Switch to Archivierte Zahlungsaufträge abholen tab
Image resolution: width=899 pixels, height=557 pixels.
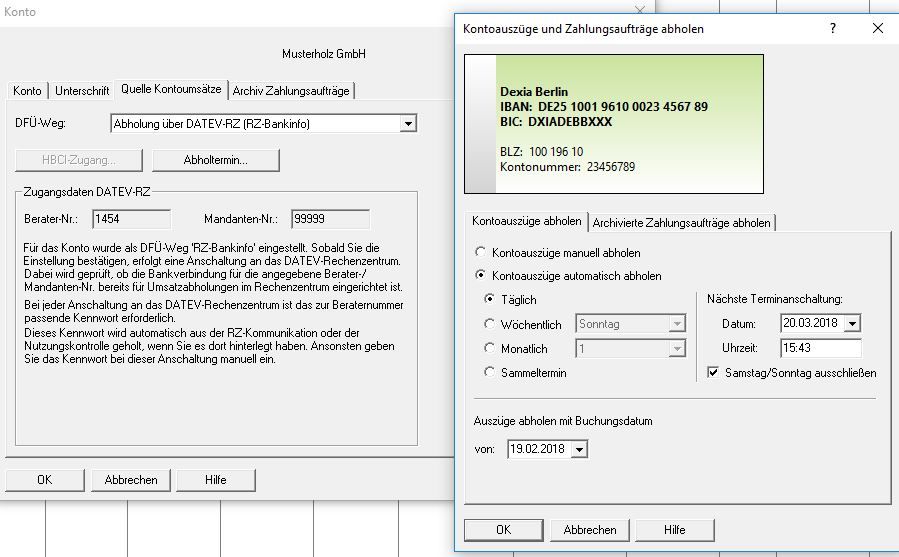pyautogui.click(x=681, y=222)
